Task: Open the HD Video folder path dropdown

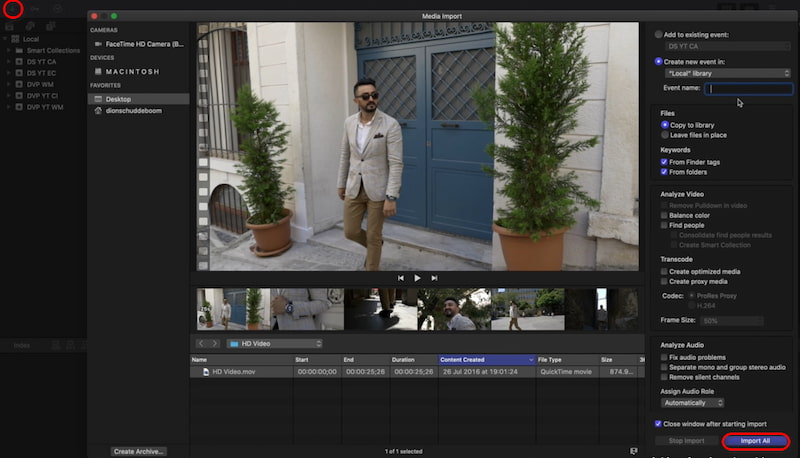Action: [276, 344]
